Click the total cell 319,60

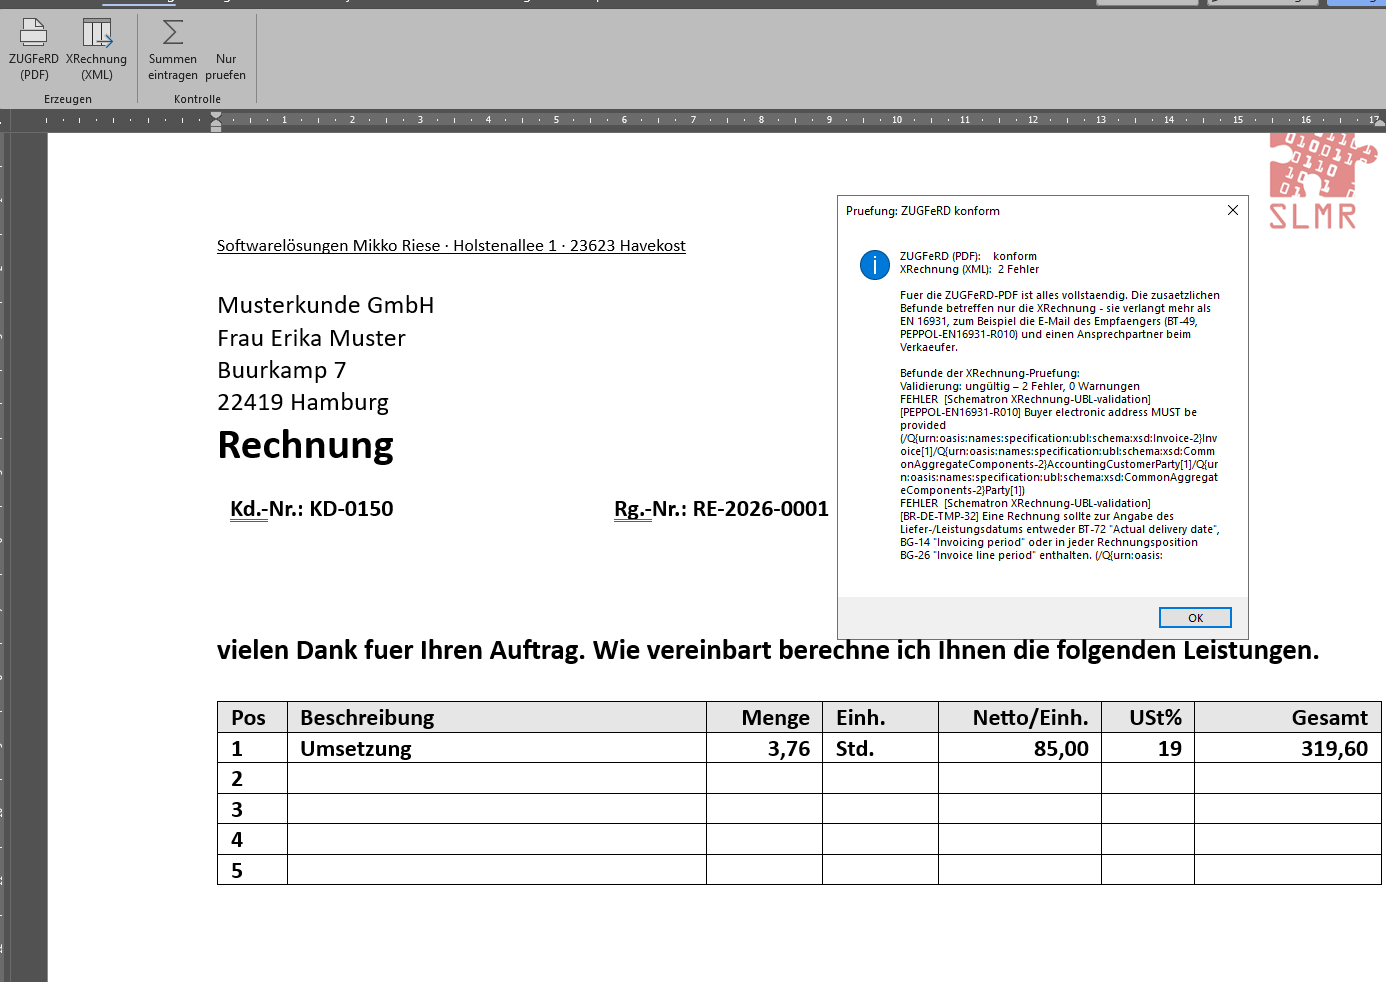click(x=1288, y=748)
